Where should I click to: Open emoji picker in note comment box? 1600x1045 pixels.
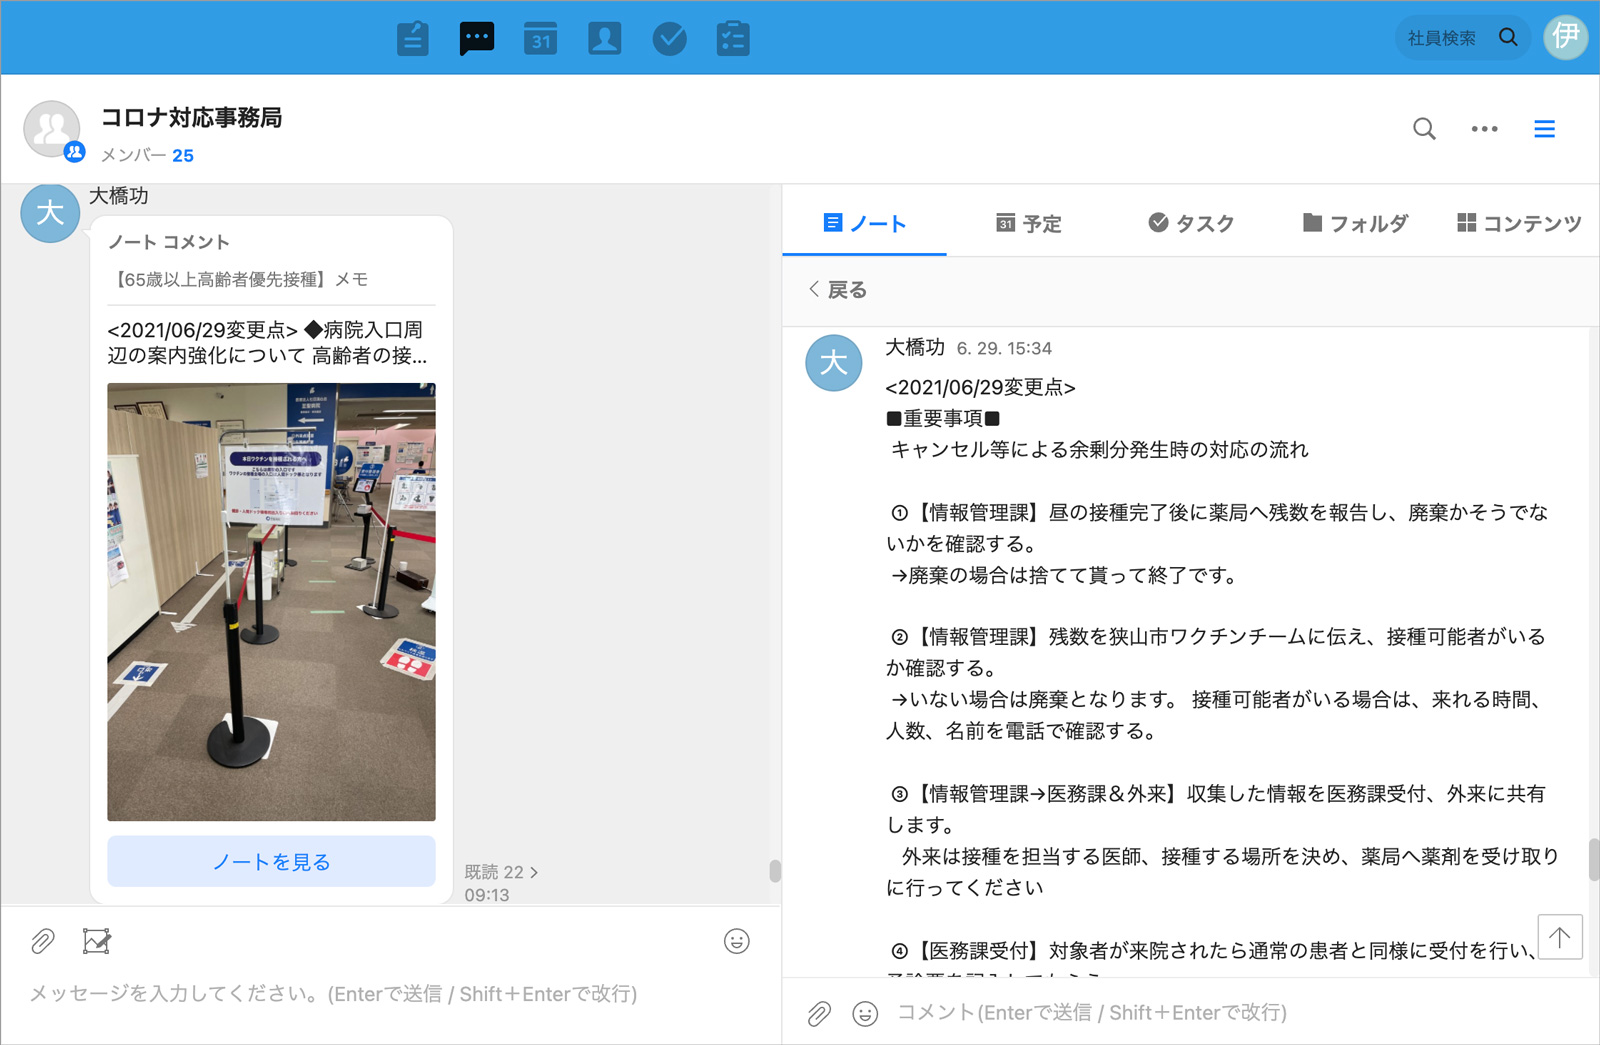(865, 1013)
